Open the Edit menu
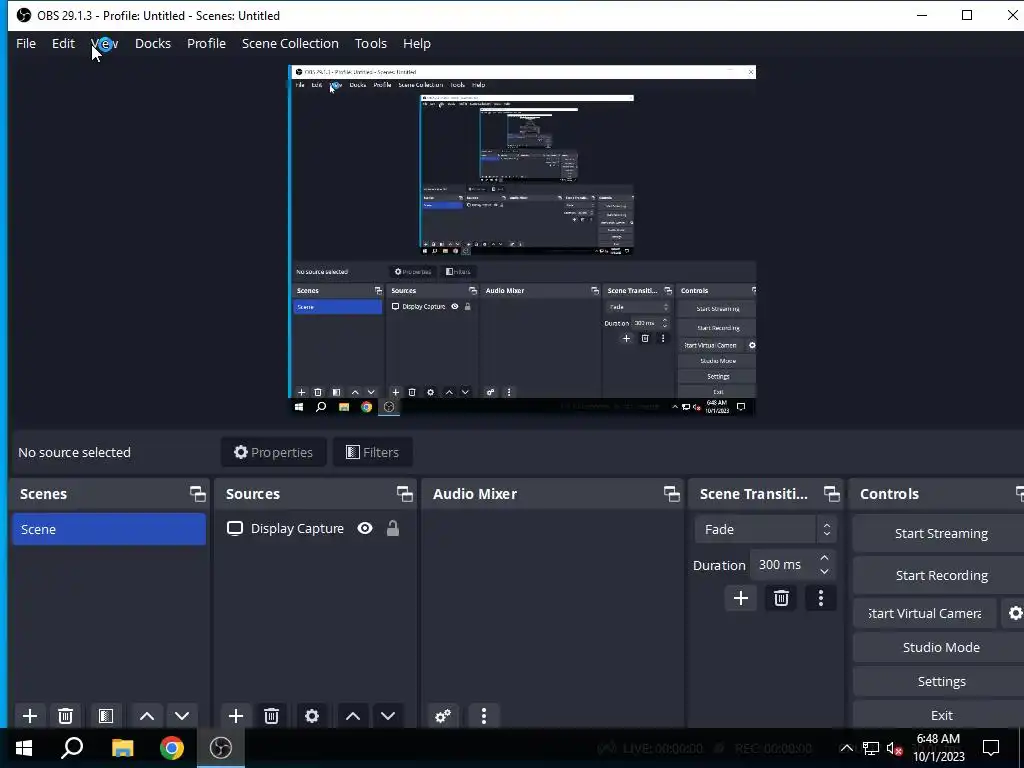 pos(63,43)
